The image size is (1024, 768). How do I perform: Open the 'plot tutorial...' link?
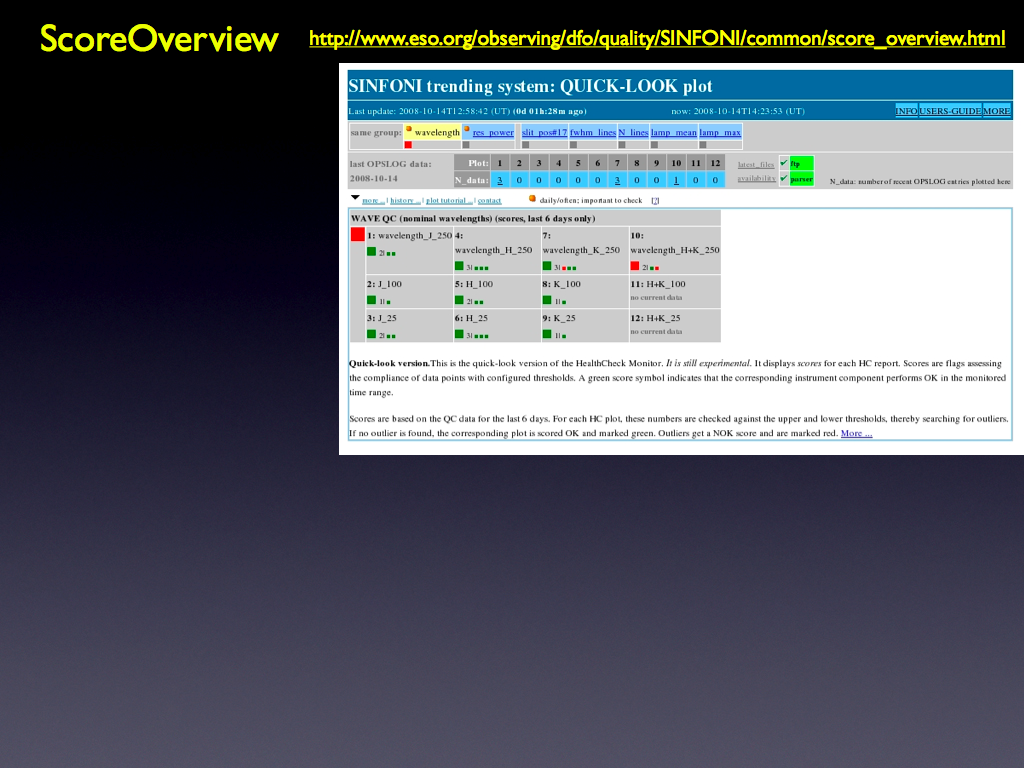click(x=449, y=200)
